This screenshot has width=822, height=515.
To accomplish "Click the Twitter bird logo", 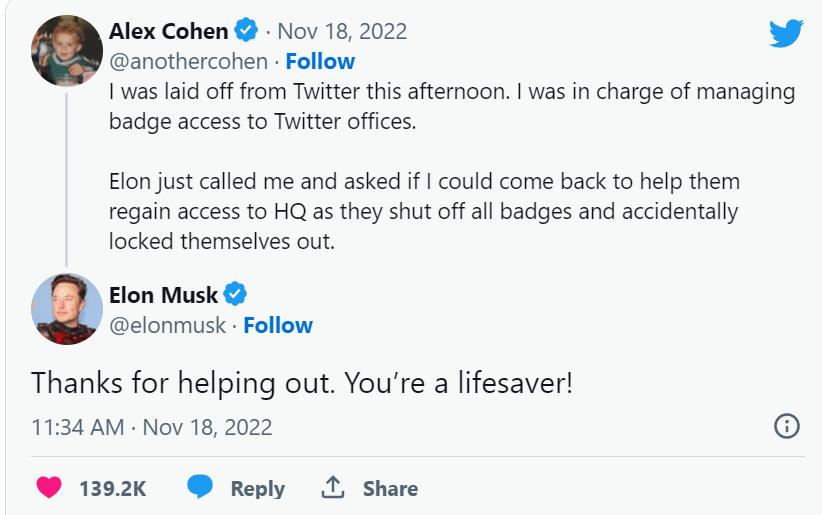I will point(786,33).
